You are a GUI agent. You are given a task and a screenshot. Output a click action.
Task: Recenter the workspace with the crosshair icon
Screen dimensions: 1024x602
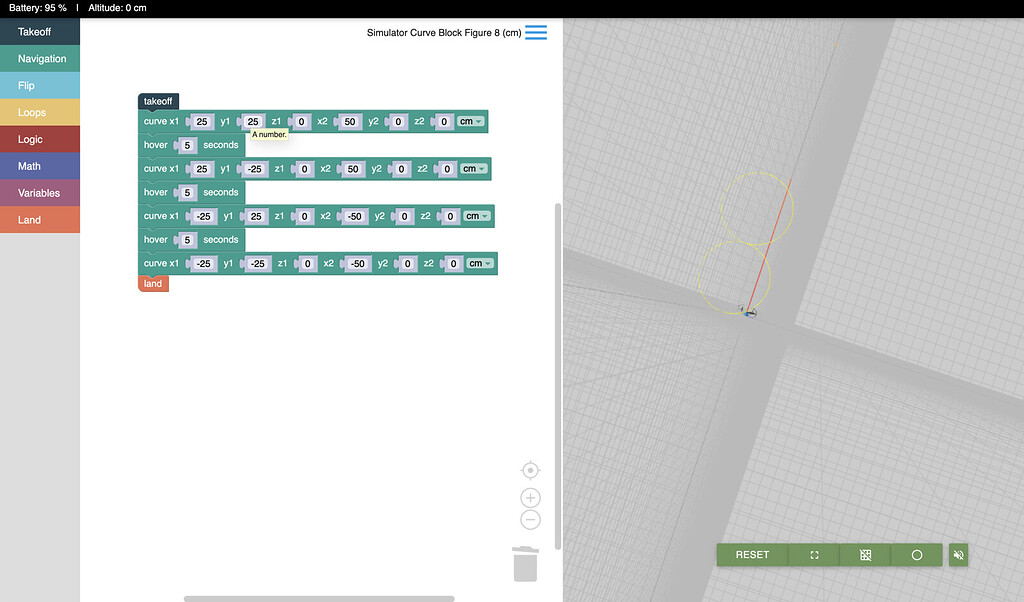[x=530, y=469]
